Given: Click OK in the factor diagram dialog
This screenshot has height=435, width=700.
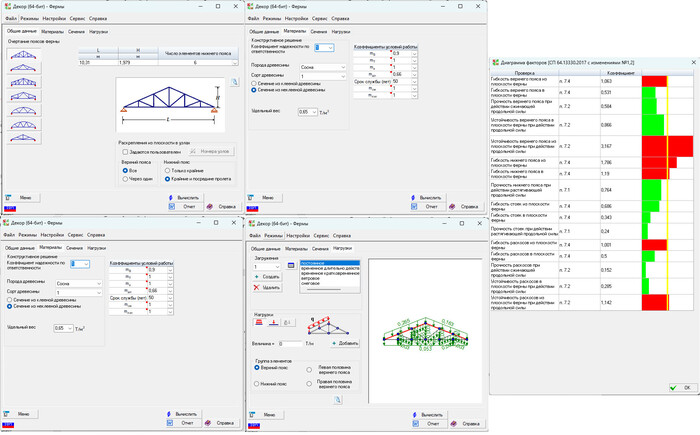Looking at the screenshot, I should (683, 388).
